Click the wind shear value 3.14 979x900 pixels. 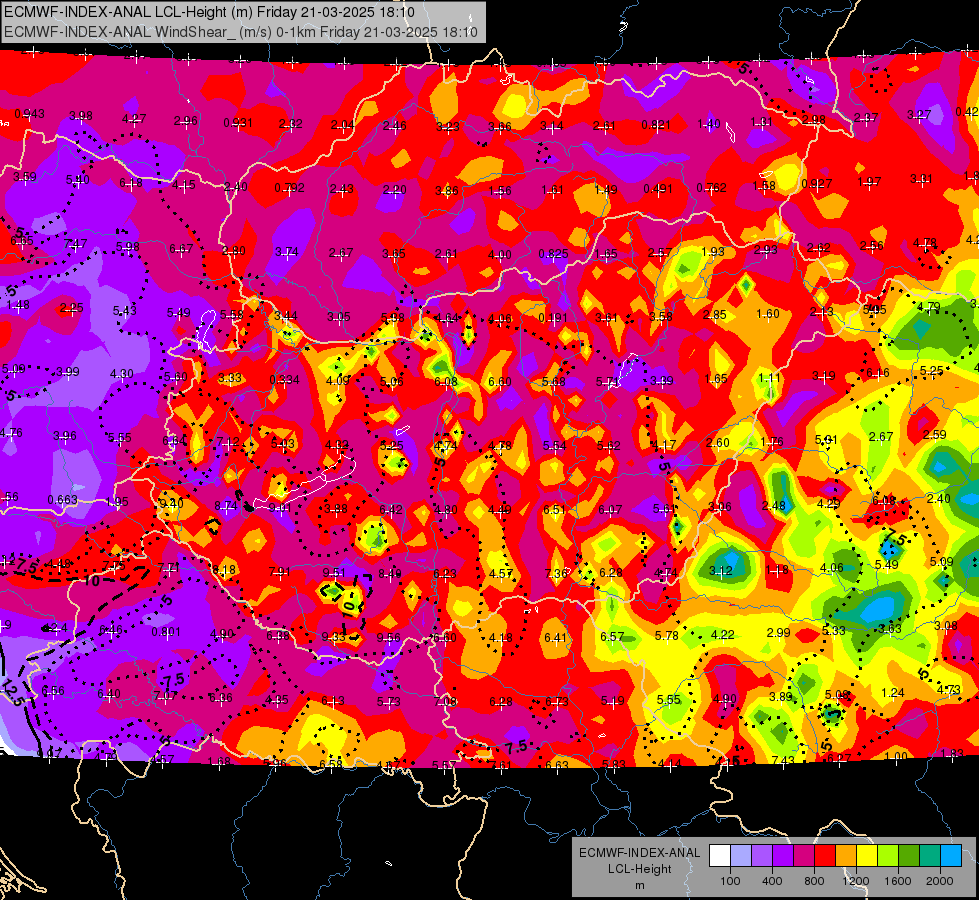pyautogui.click(x=552, y=126)
